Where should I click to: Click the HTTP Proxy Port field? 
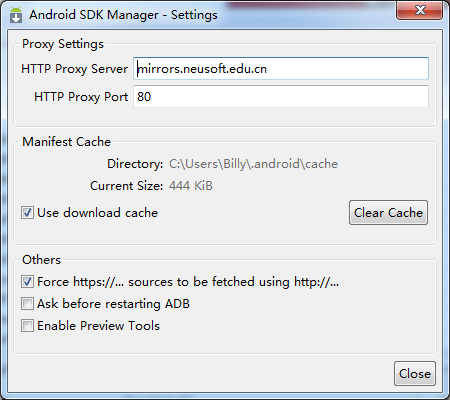281,97
